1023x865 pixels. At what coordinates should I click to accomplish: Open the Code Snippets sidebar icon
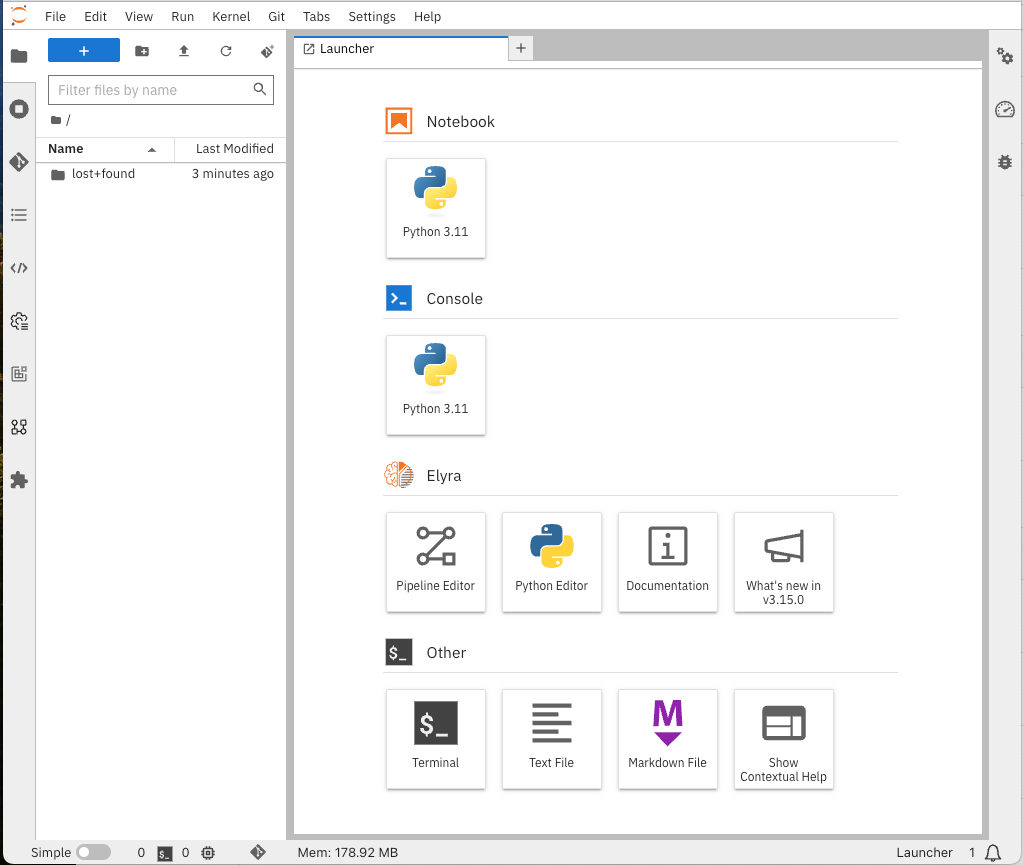coord(18,268)
